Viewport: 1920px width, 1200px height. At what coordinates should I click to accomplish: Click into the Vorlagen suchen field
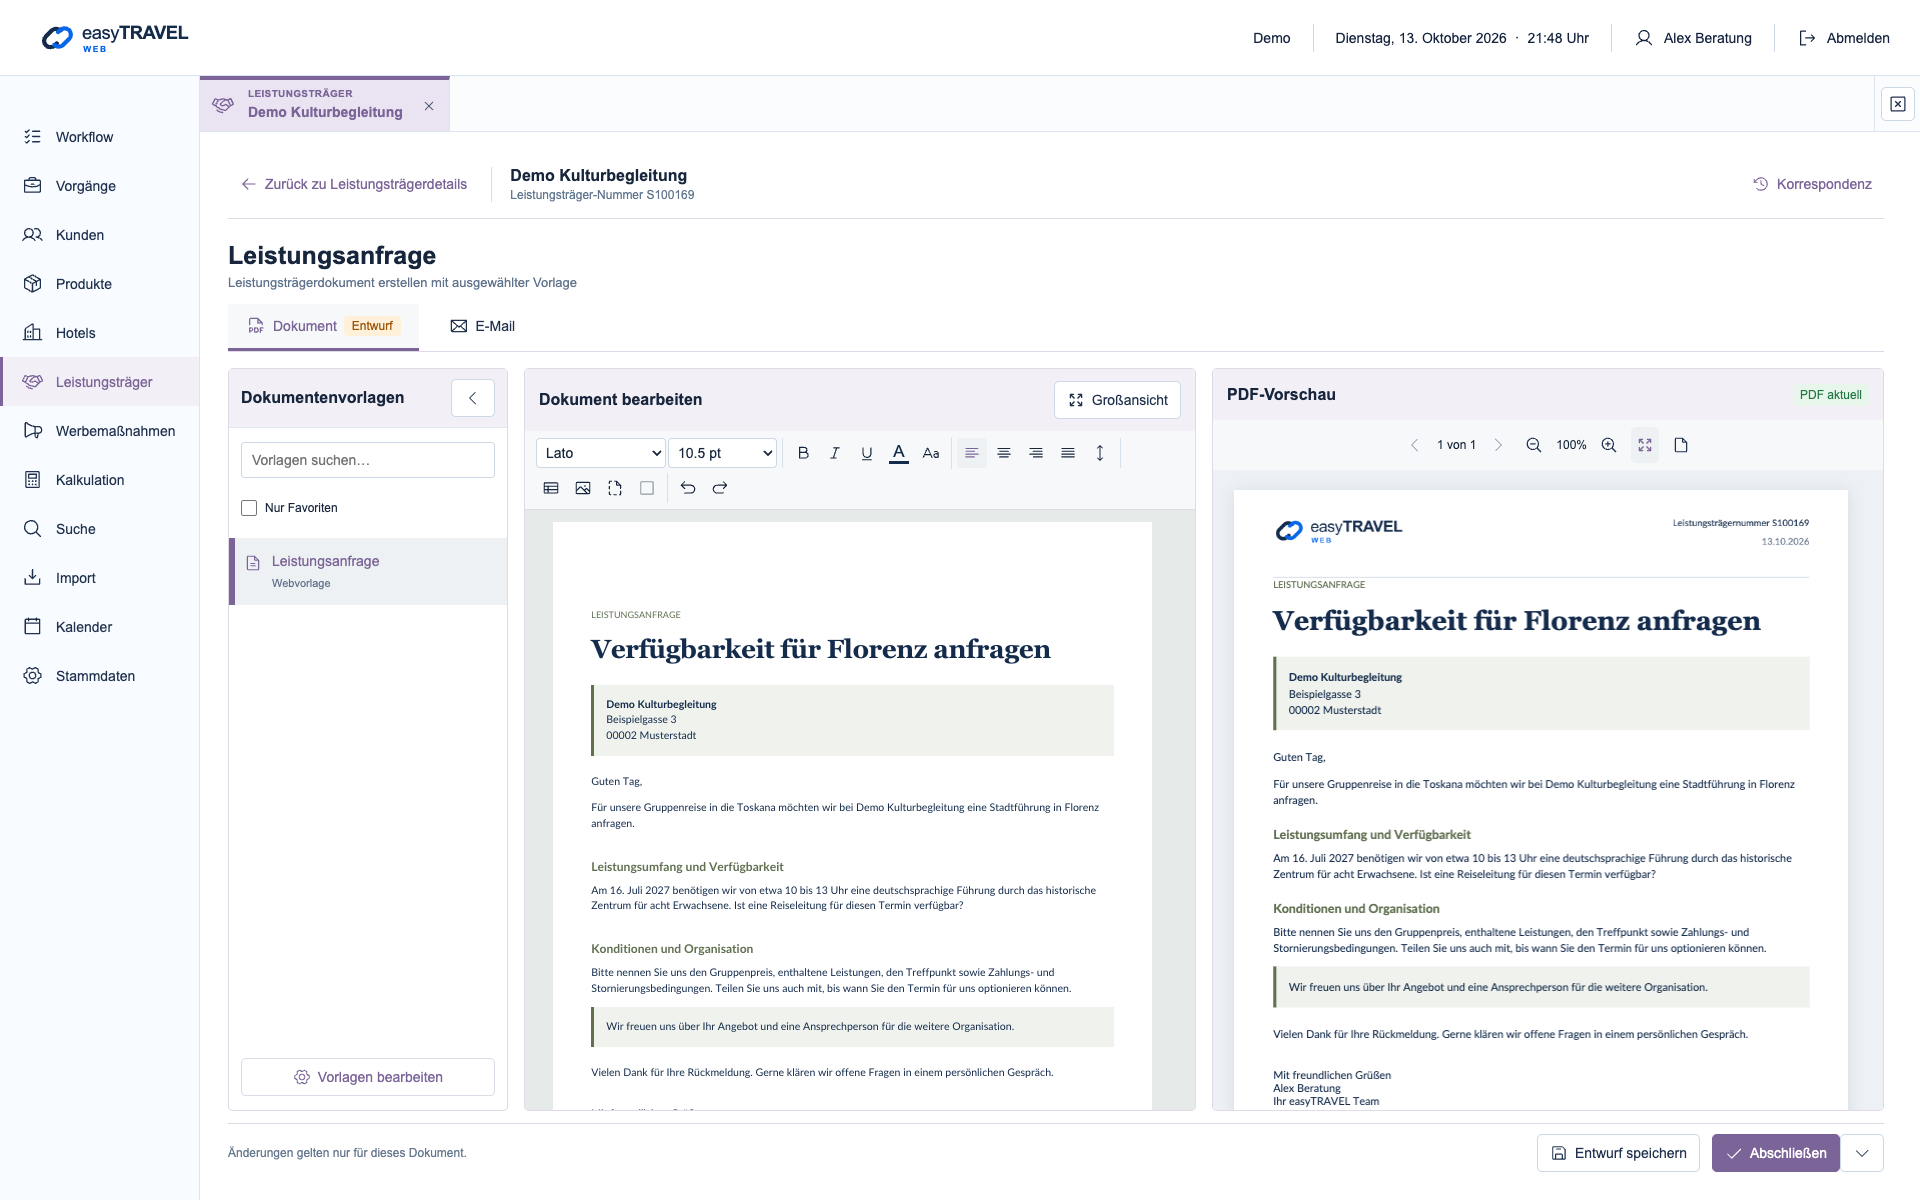(368, 460)
